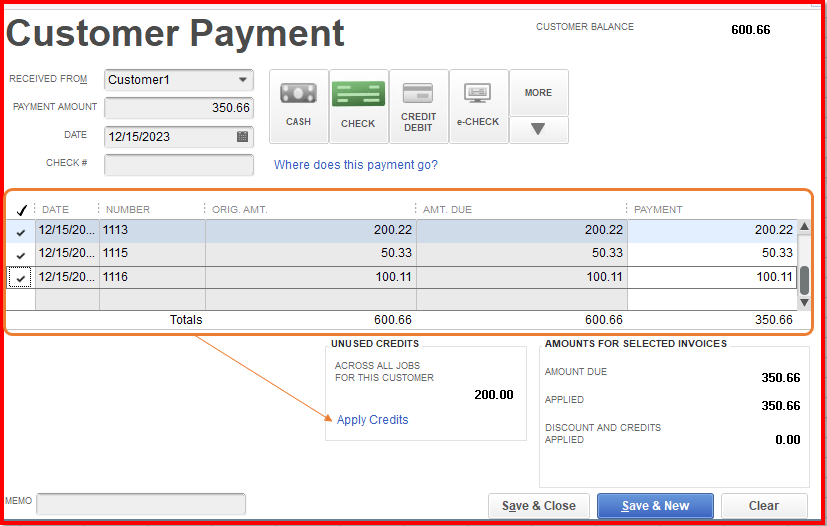Select the e-CHECK payment method
The image size is (827, 526).
(478, 106)
